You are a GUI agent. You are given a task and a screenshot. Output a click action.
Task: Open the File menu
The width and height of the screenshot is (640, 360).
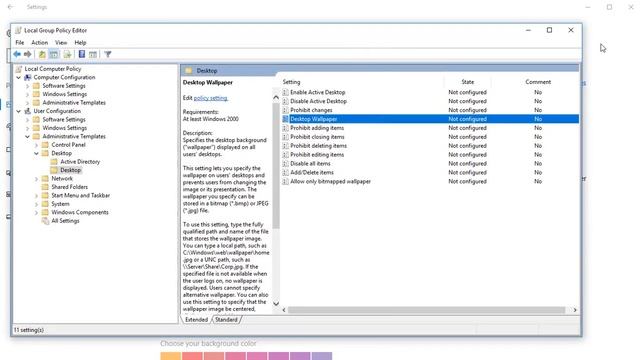point(20,42)
